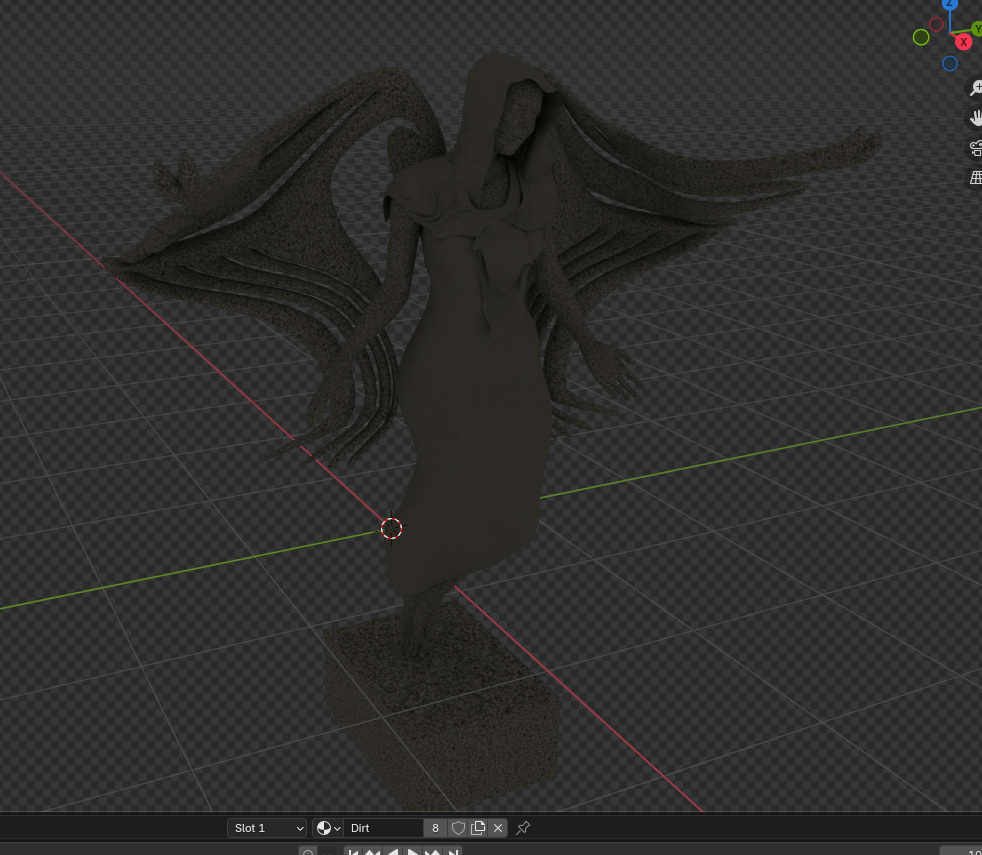Snap view to negative Y axis circle
Viewport: 982px width, 855px height.
click(921, 38)
